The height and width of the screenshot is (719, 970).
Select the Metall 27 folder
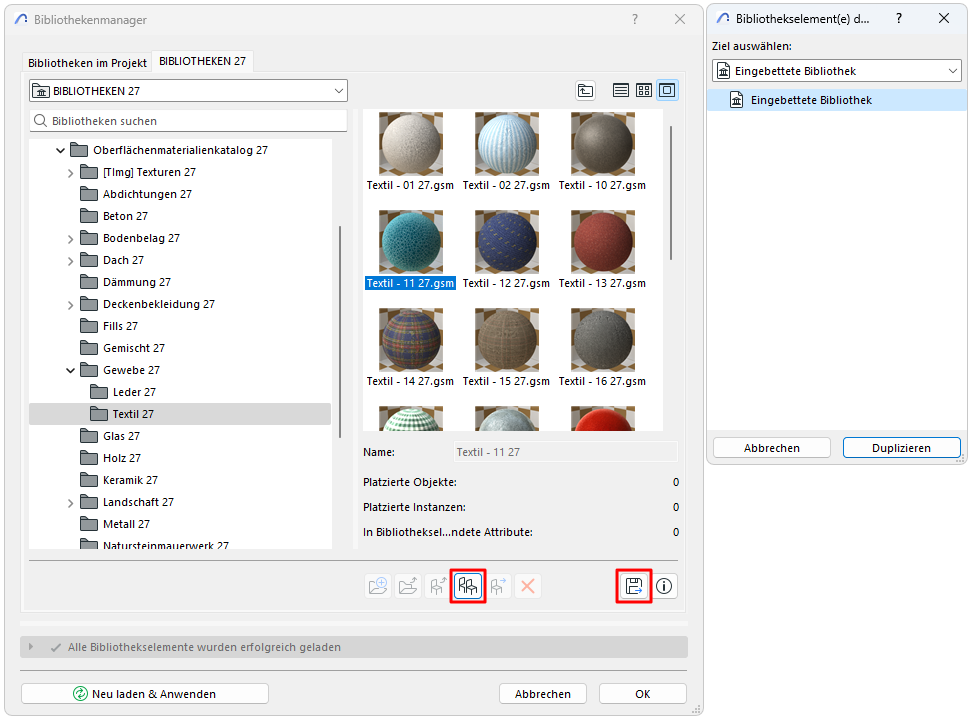click(x=115, y=524)
